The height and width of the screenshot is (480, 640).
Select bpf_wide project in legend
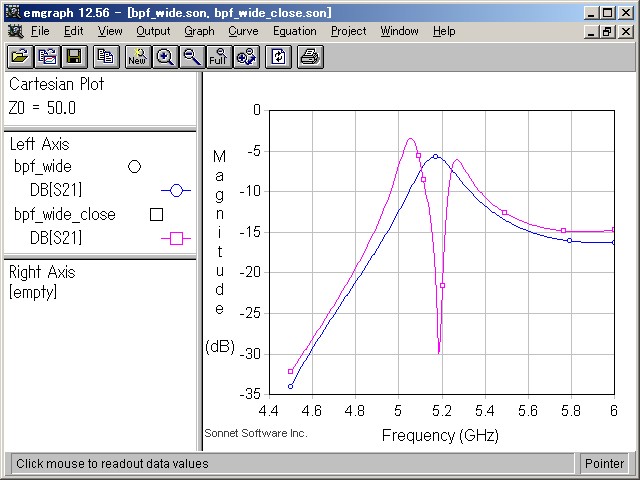pos(43,167)
